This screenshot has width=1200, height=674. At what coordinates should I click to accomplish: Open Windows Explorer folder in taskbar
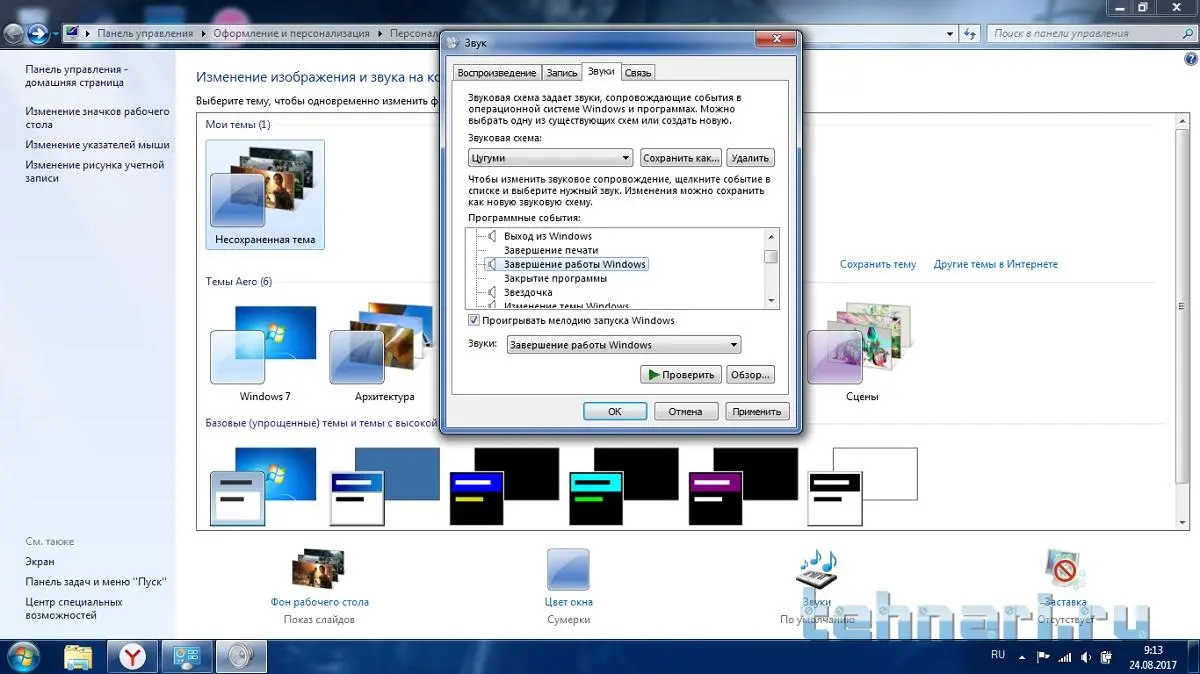click(x=79, y=656)
